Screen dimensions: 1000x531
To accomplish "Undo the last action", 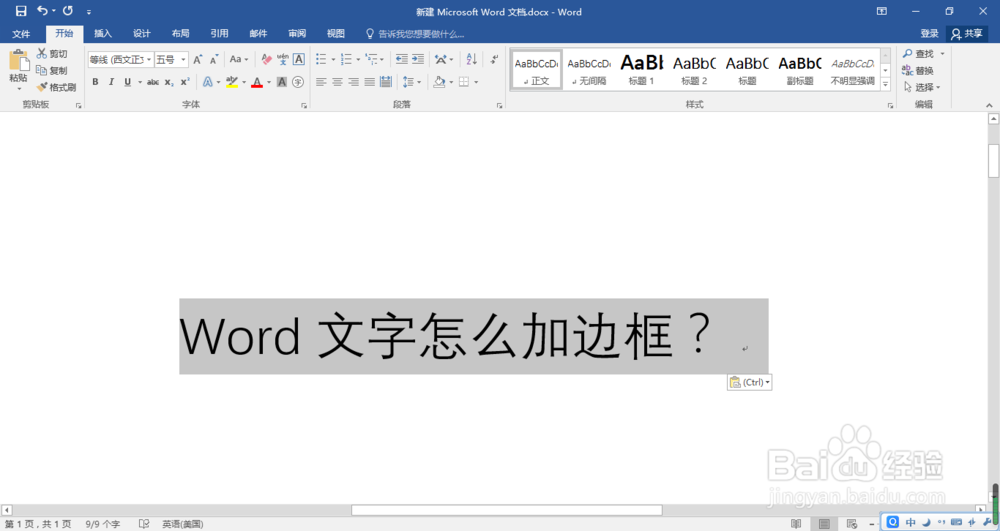I will pyautogui.click(x=42, y=11).
